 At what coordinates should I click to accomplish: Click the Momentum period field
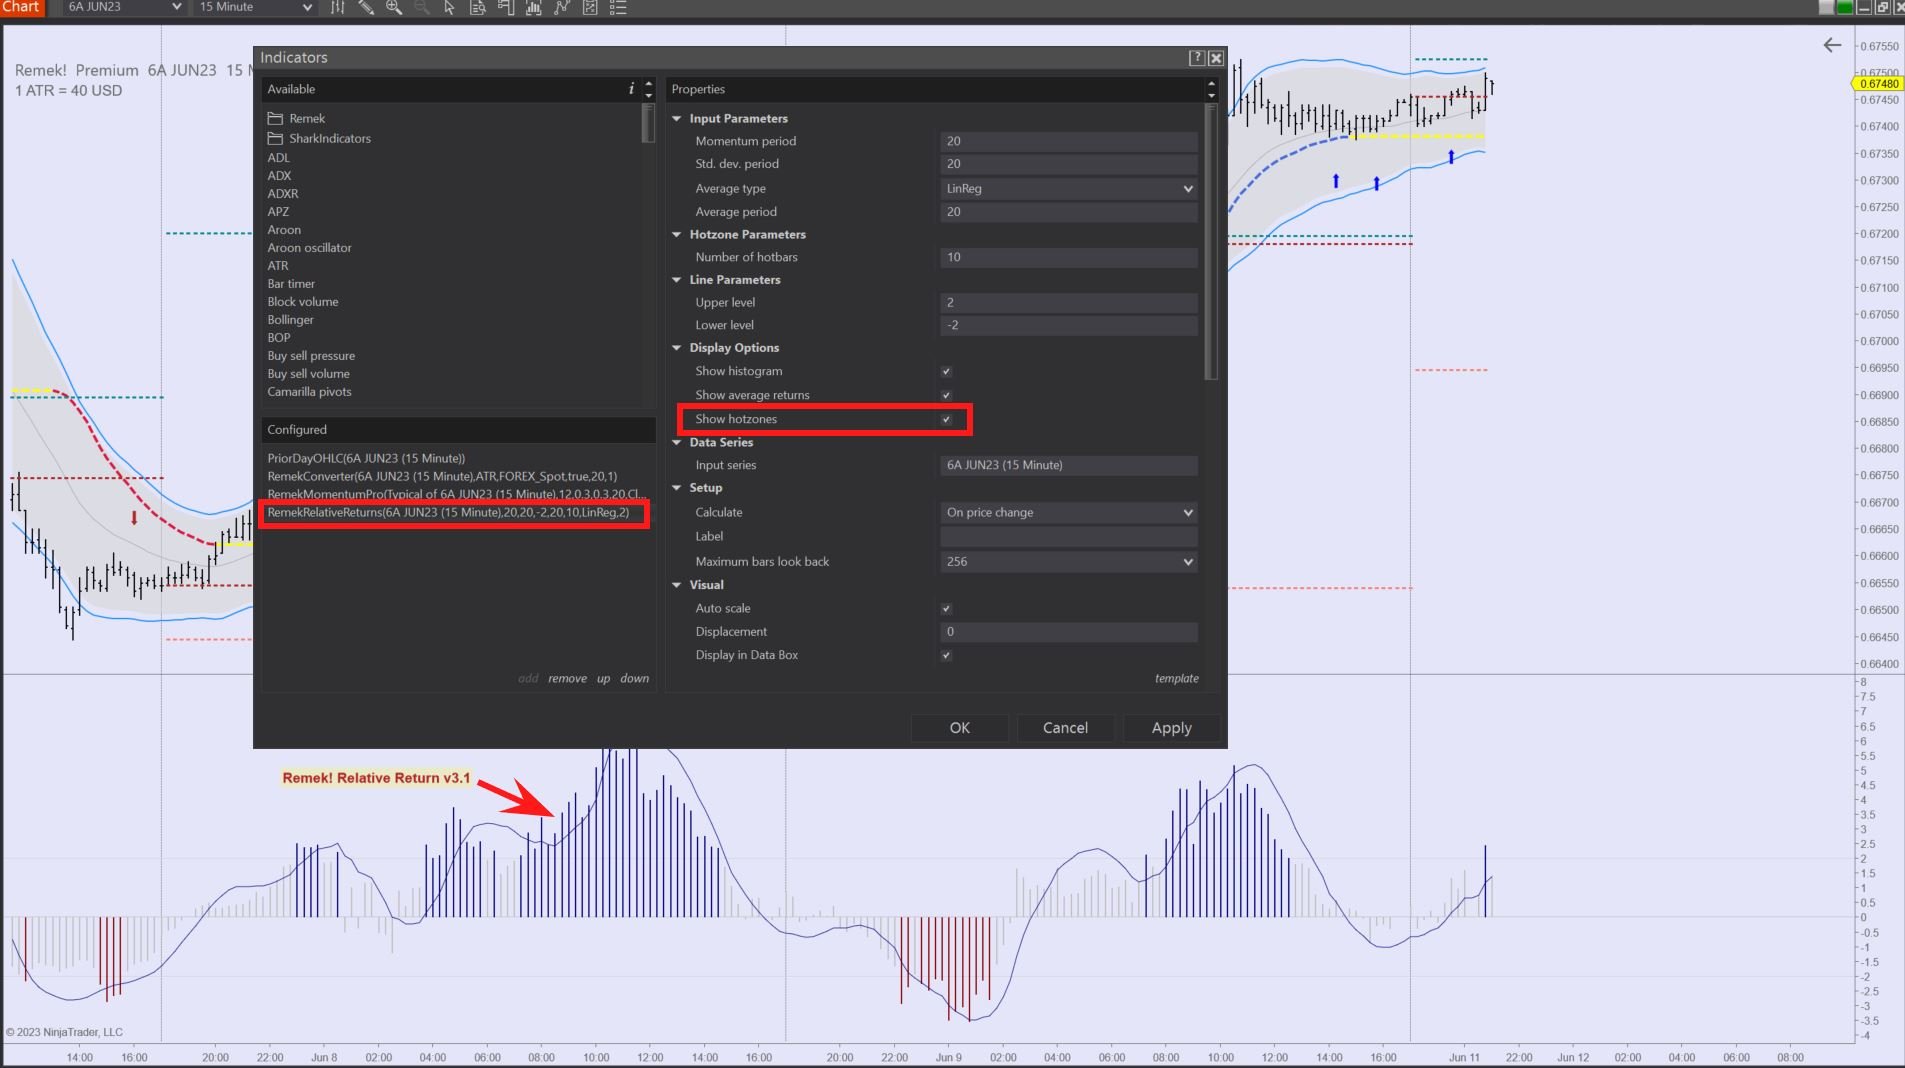(x=1069, y=141)
